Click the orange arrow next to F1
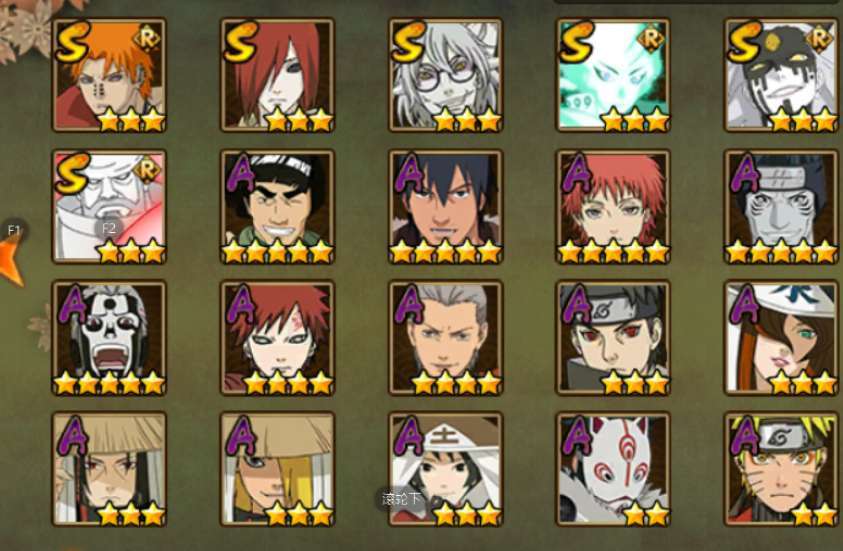The height and width of the screenshot is (551, 843). (11, 262)
